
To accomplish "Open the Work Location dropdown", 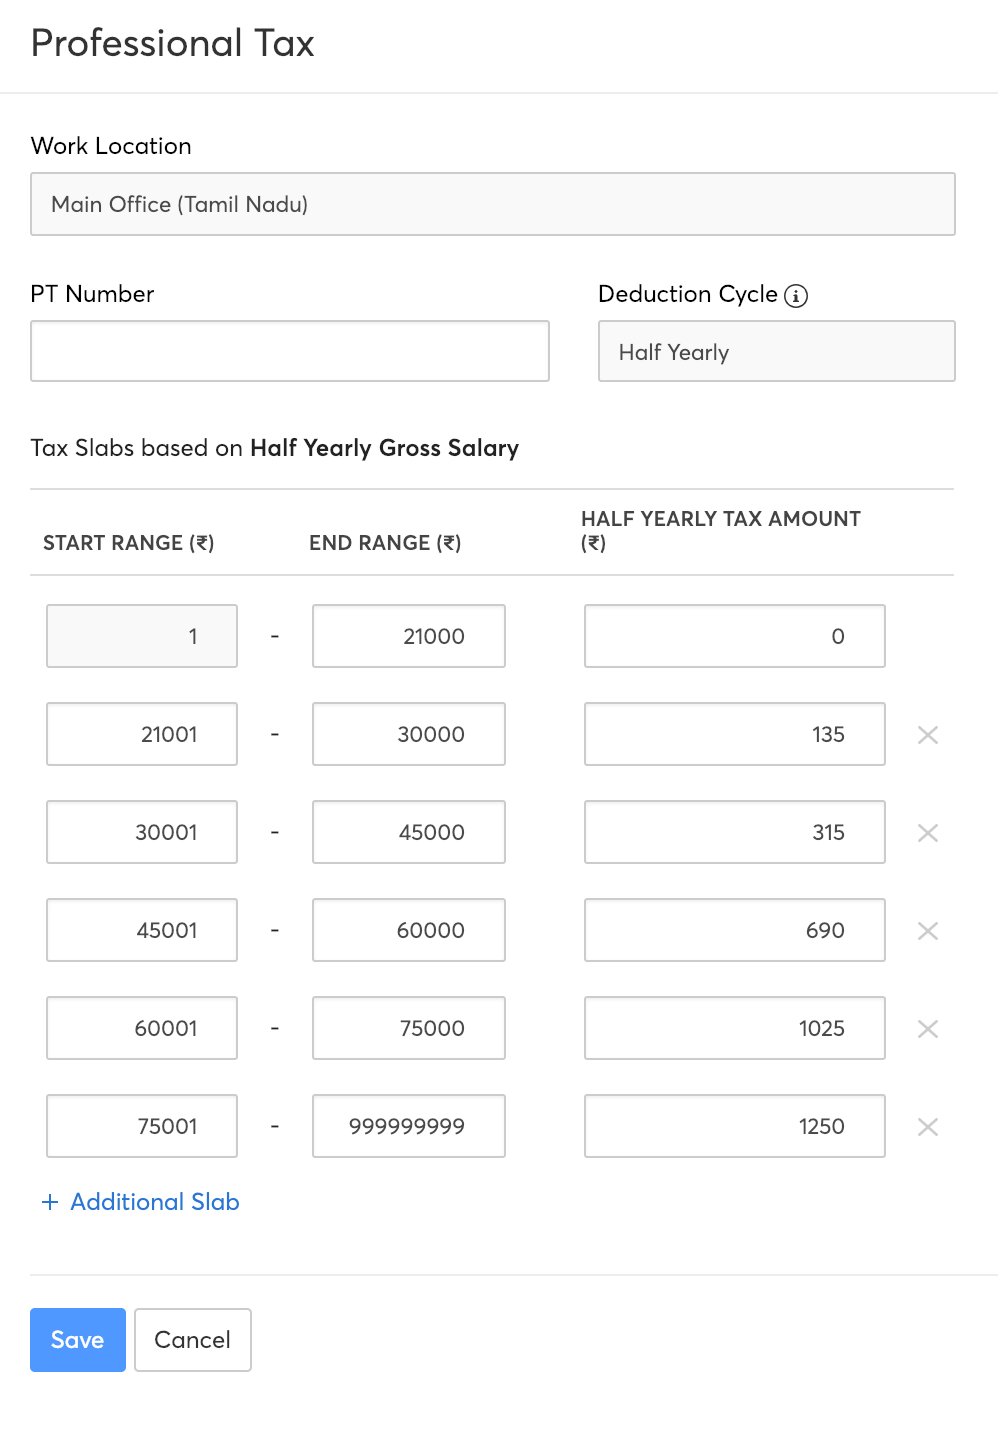I will [492, 204].
